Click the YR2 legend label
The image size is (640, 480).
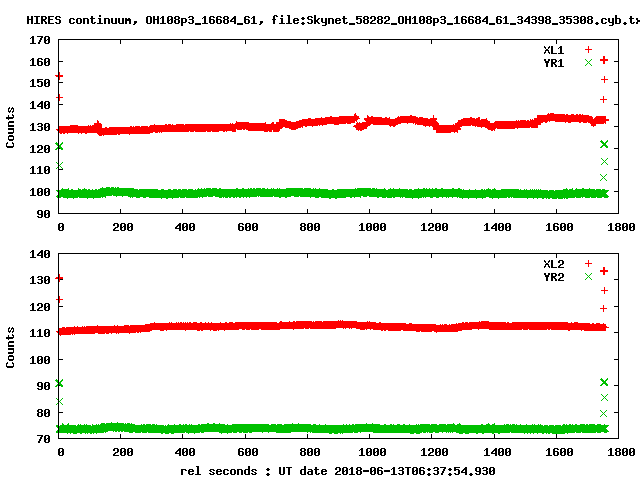click(x=553, y=277)
